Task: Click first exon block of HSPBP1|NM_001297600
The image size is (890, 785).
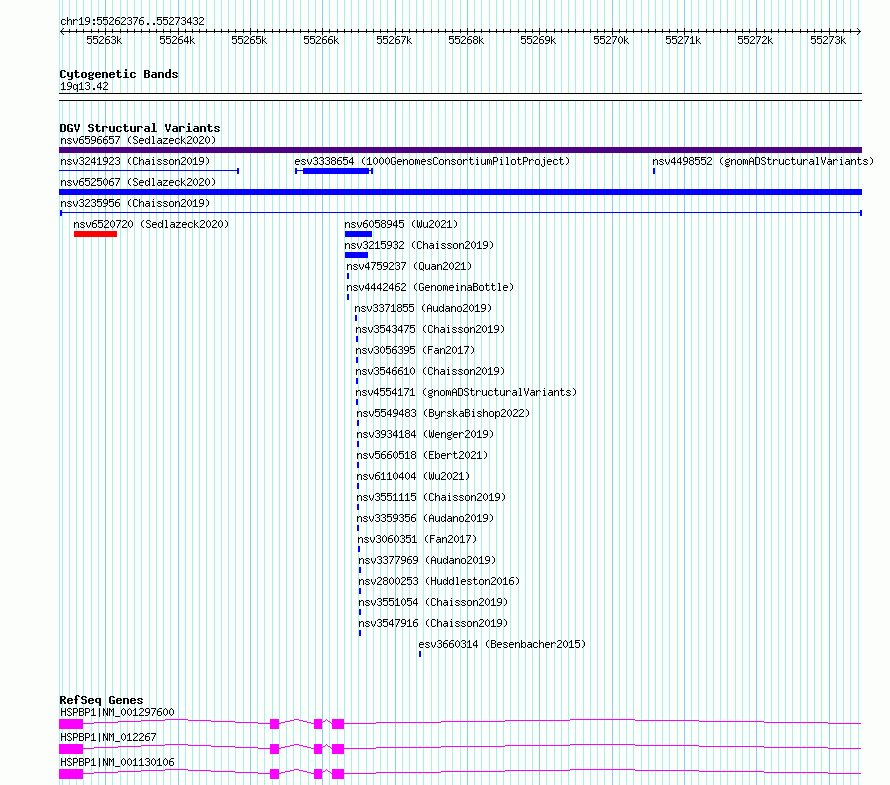Action: [71, 724]
